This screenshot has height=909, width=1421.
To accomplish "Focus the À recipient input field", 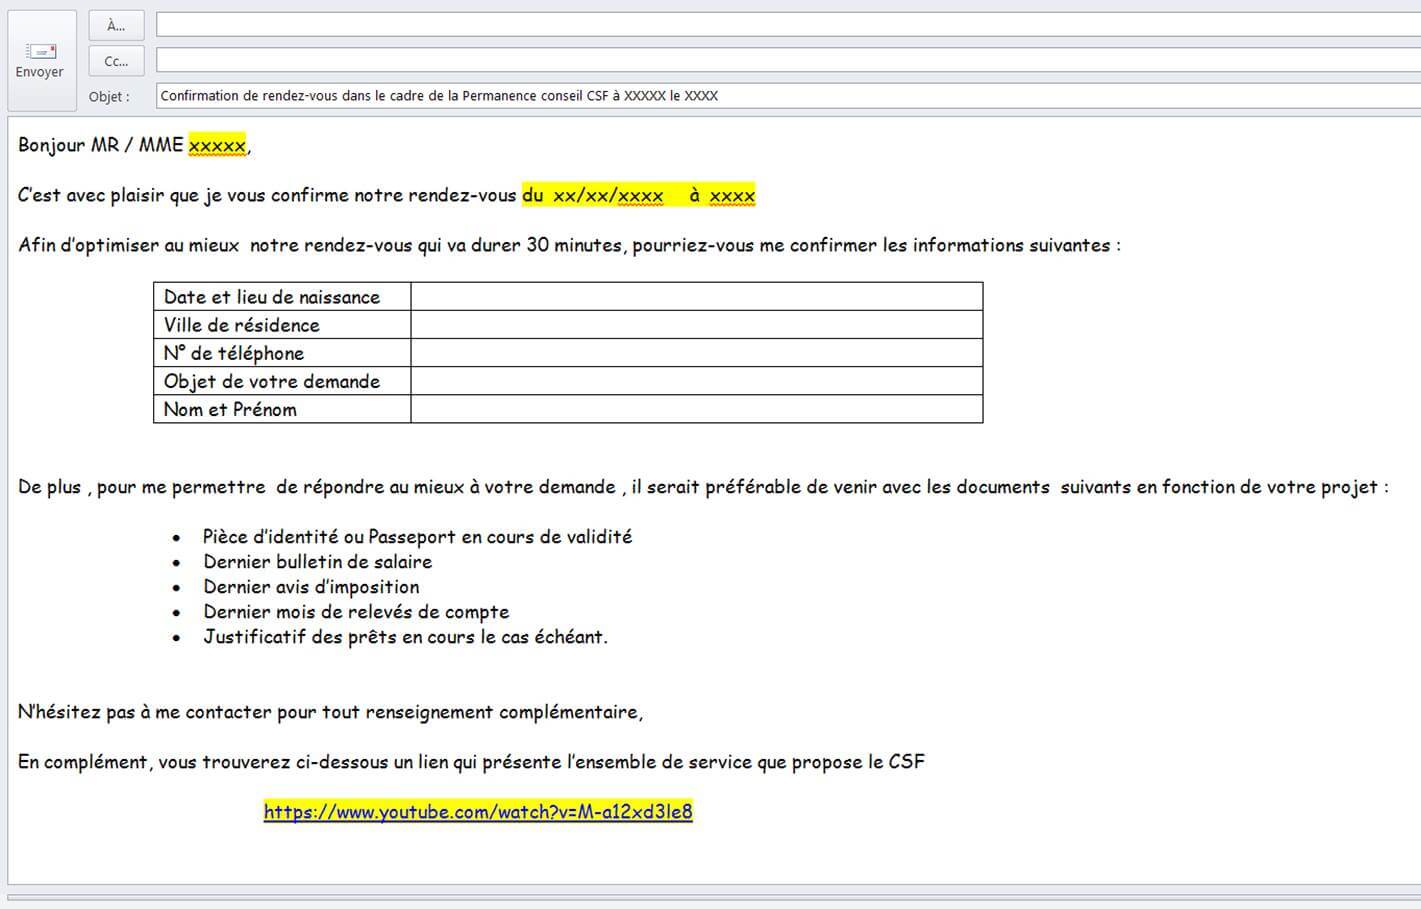I will 787,25.
